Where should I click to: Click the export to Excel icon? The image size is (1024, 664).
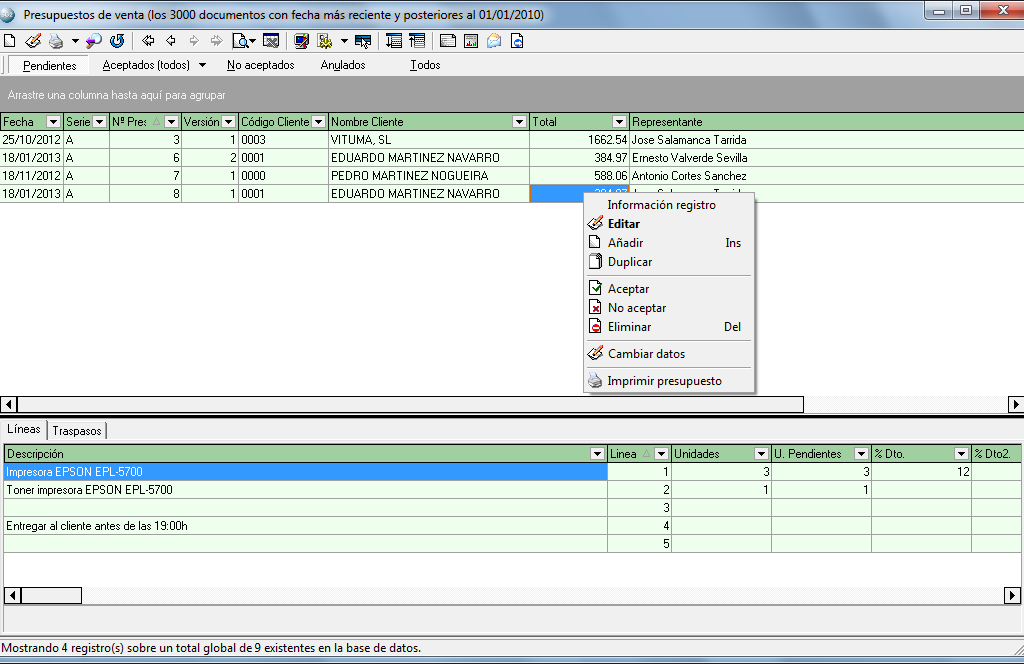click(x=271, y=41)
